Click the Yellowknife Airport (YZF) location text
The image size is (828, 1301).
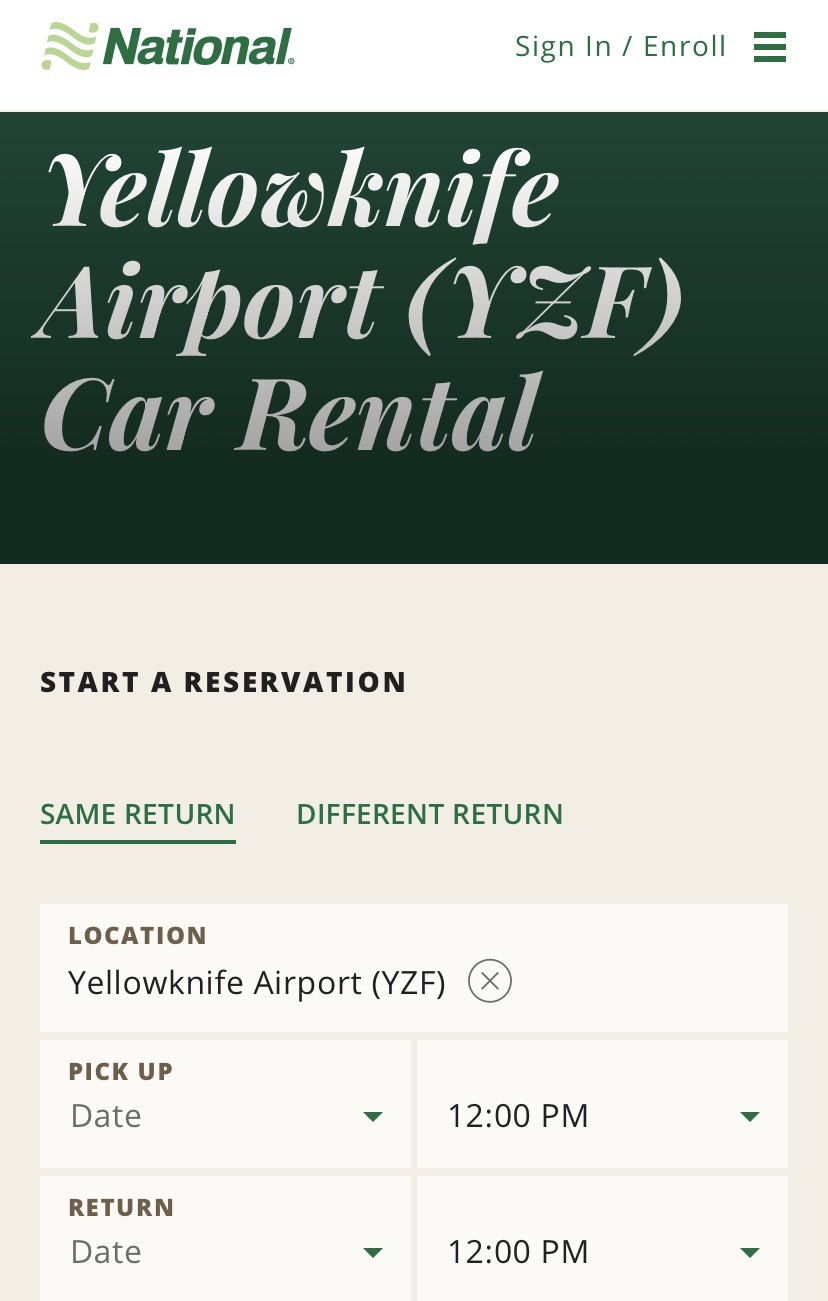(x=256, y=983)
